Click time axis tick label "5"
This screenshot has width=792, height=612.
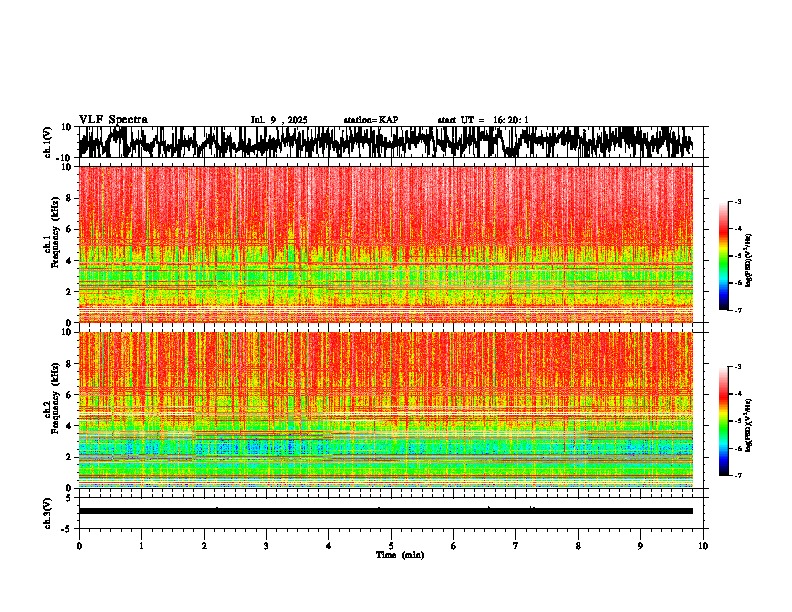tap(391, 546)
